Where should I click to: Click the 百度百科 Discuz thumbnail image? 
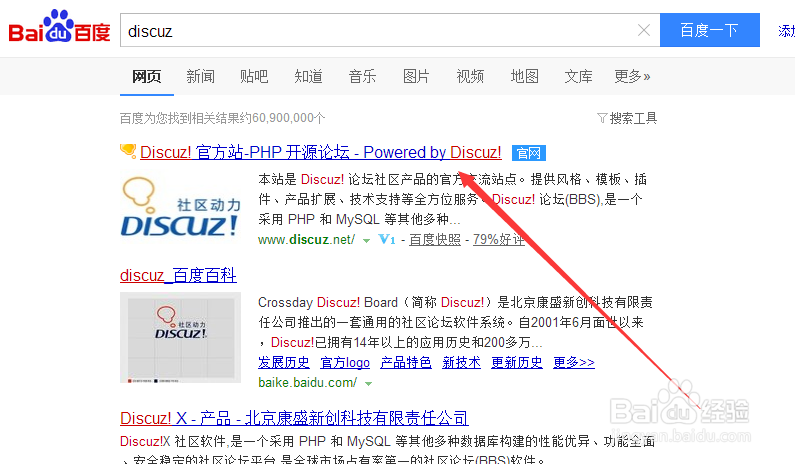(180, 337)
